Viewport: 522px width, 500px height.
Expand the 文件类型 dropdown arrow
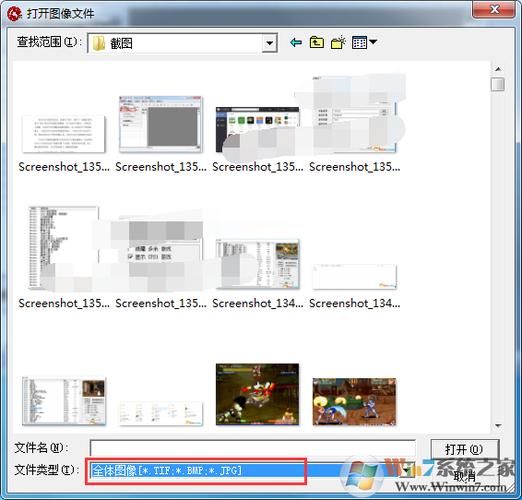click(x=407, y=470)
